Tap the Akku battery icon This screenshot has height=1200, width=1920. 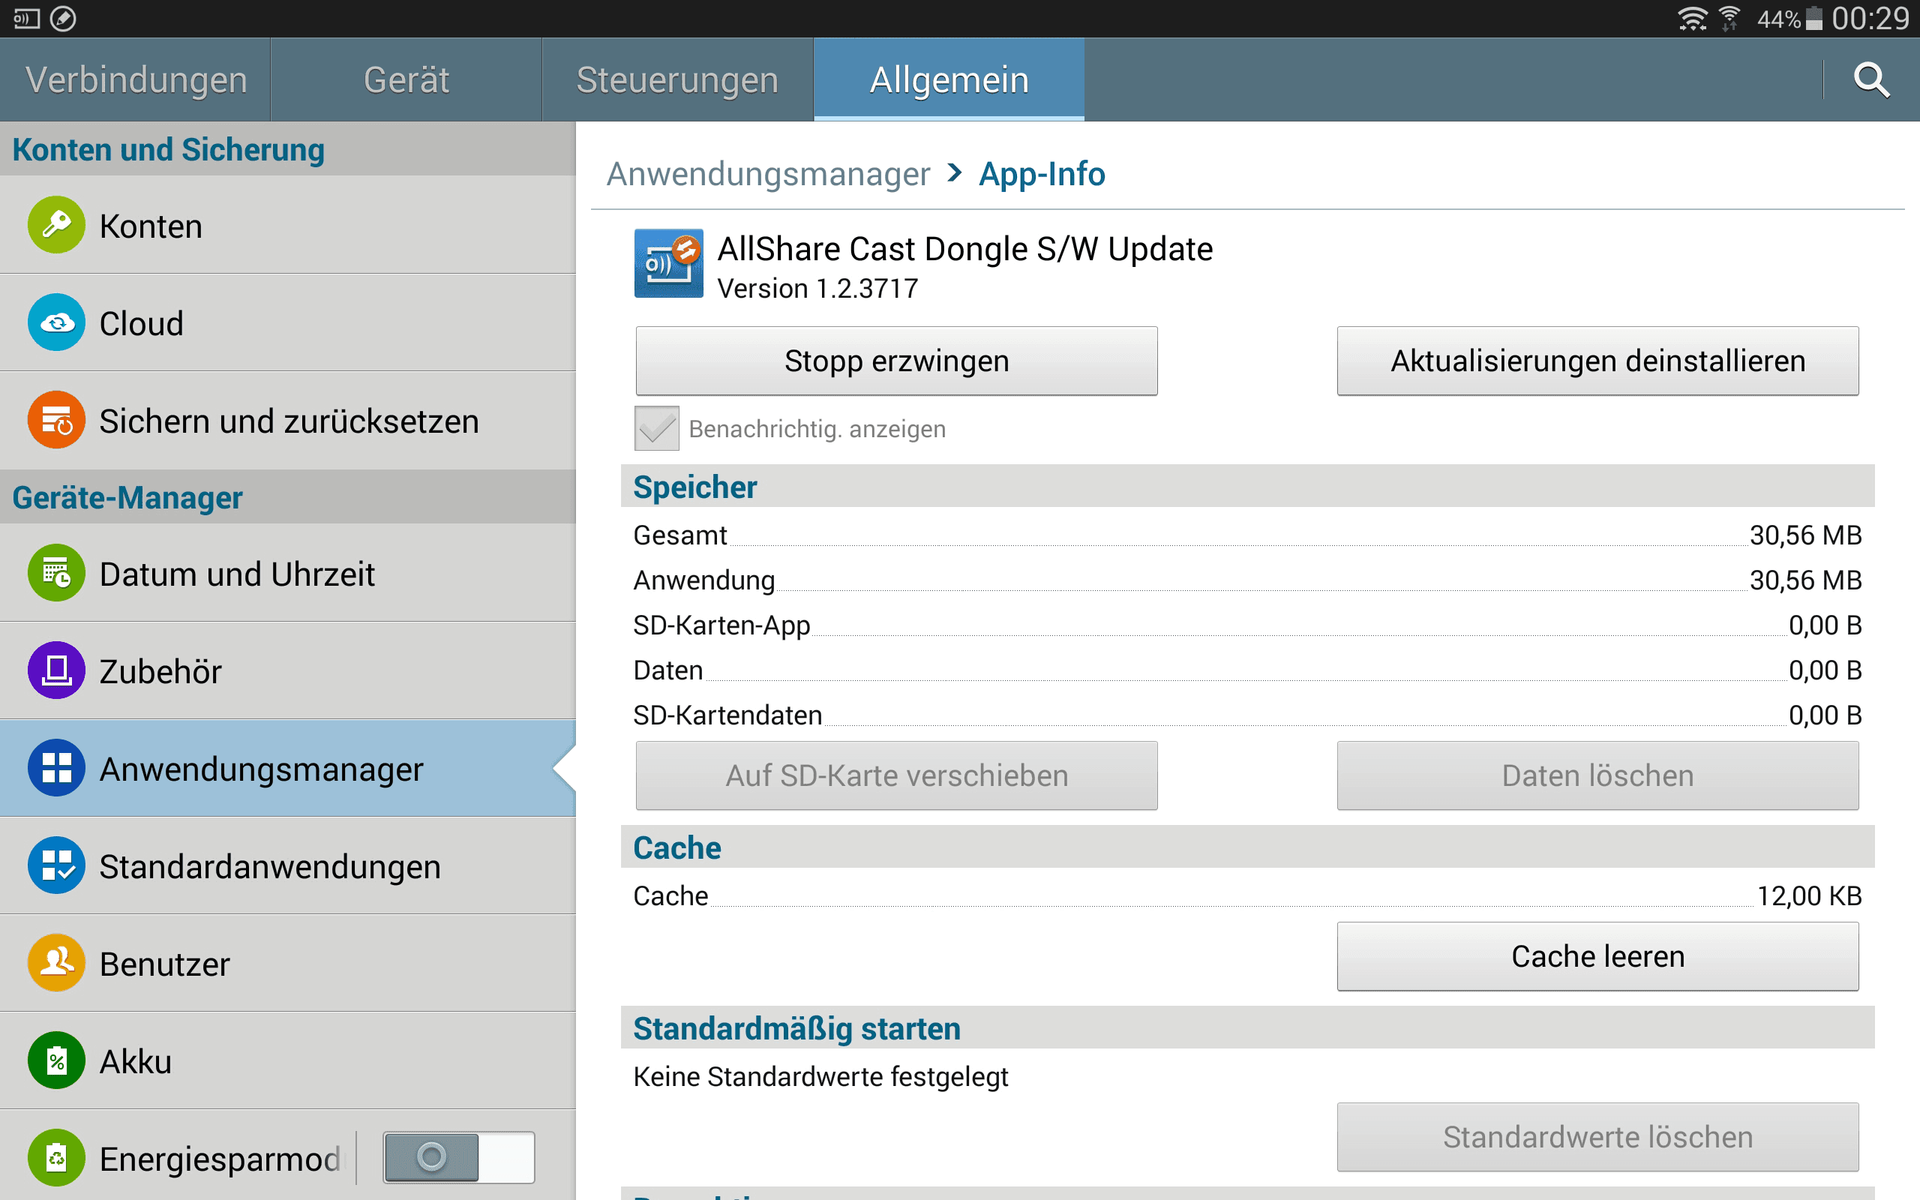click(56, 1060)
